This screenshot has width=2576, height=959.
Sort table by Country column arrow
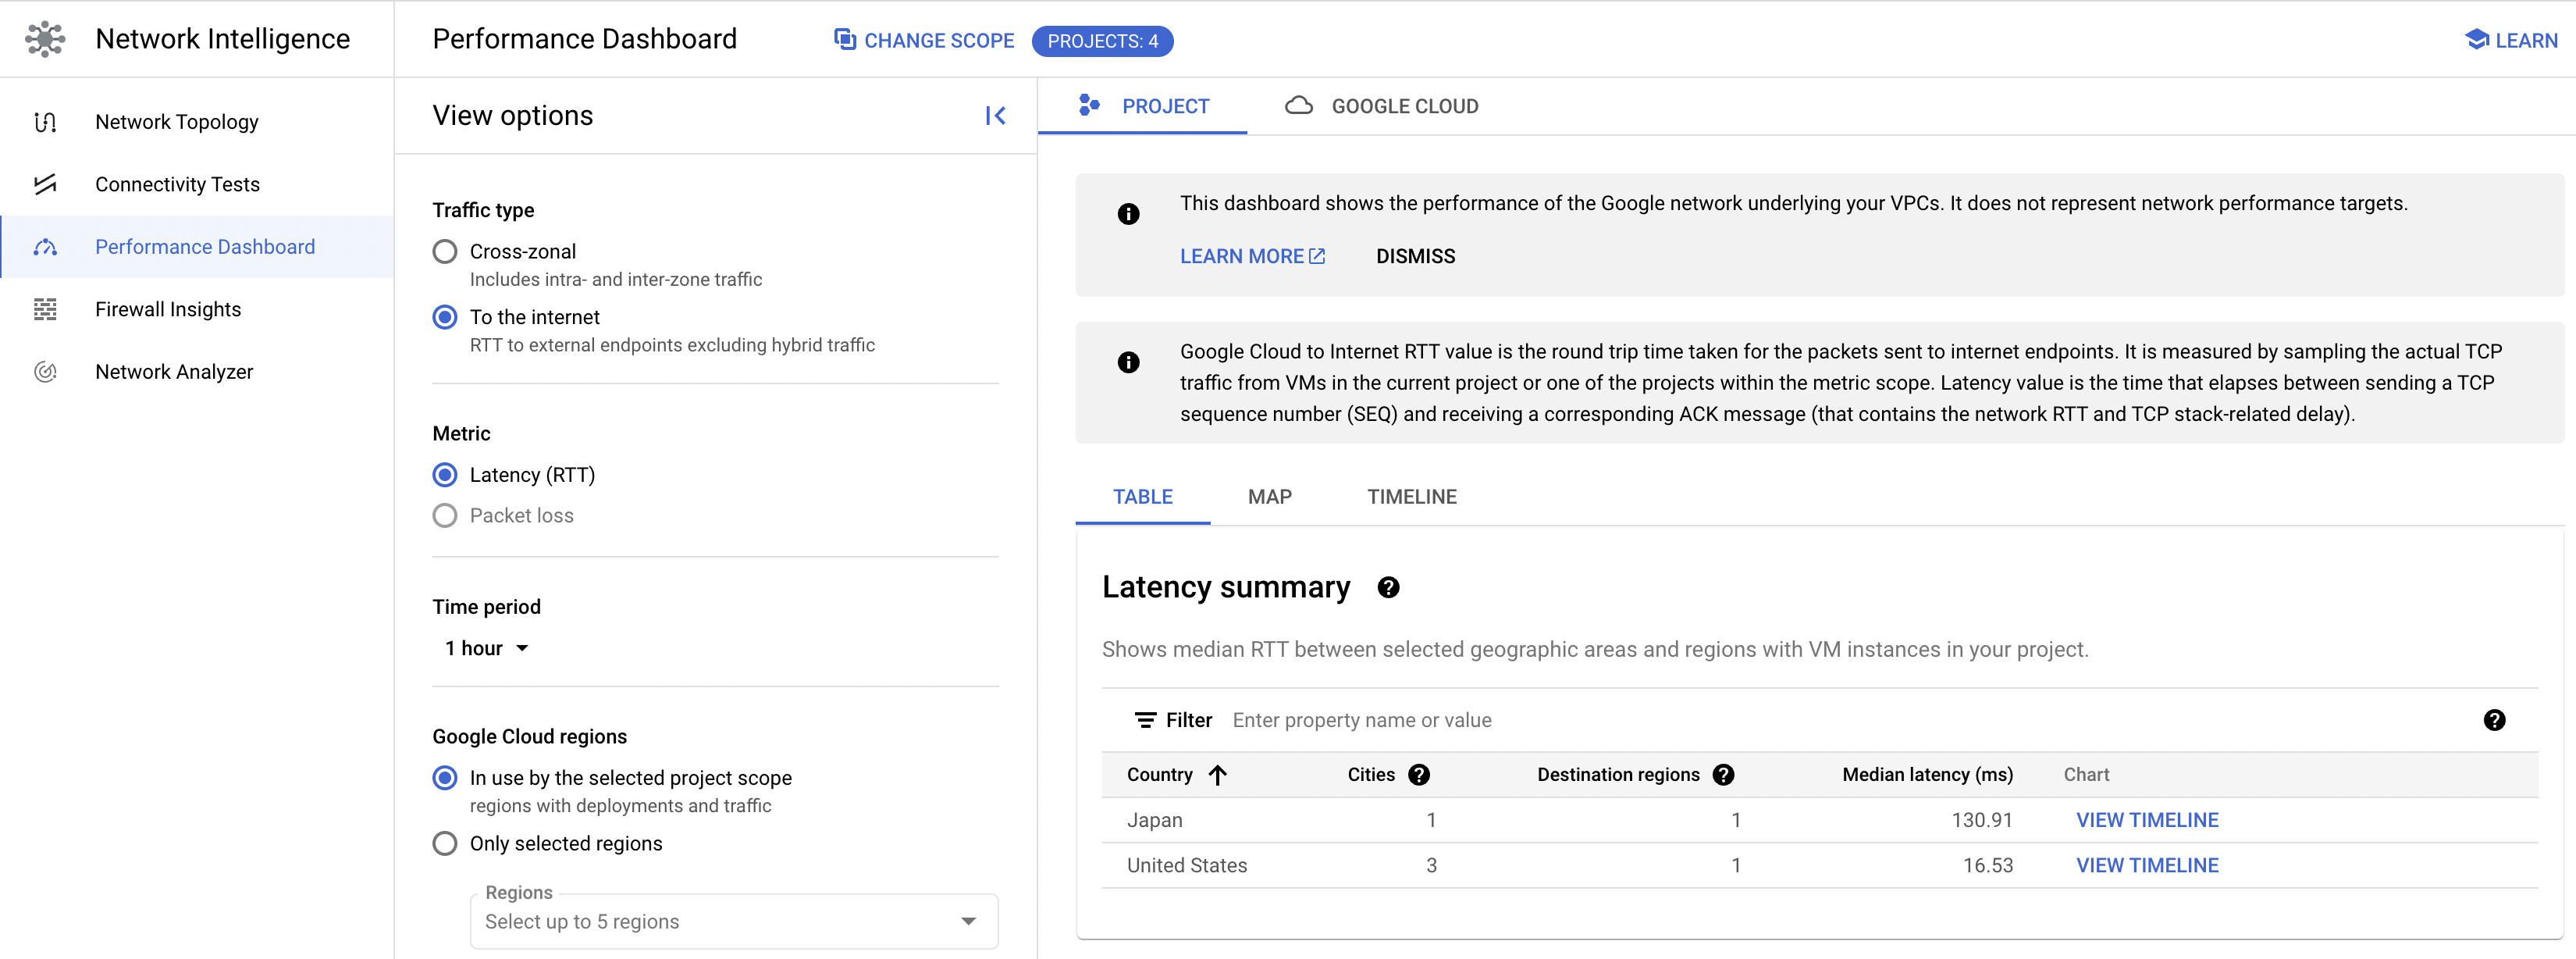pos(1217,775)
